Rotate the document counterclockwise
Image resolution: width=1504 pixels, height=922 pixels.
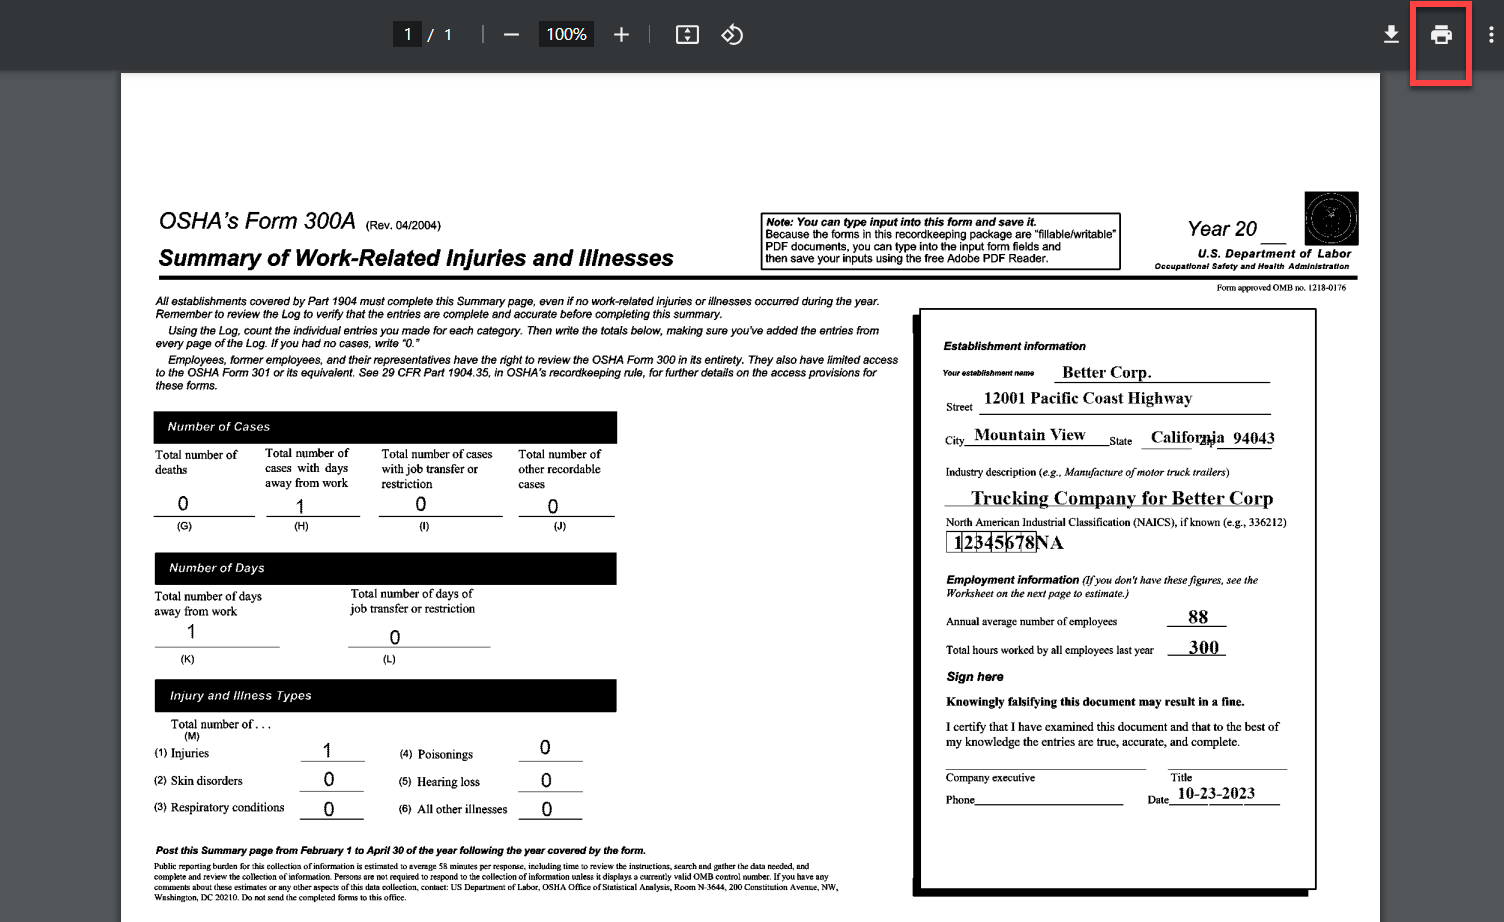(x=732, y=35)
